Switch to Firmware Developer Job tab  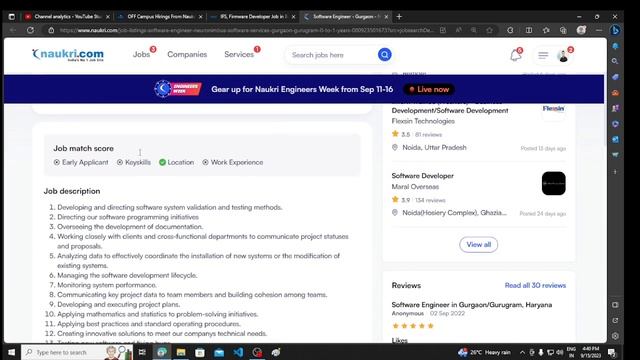(253, 17)
